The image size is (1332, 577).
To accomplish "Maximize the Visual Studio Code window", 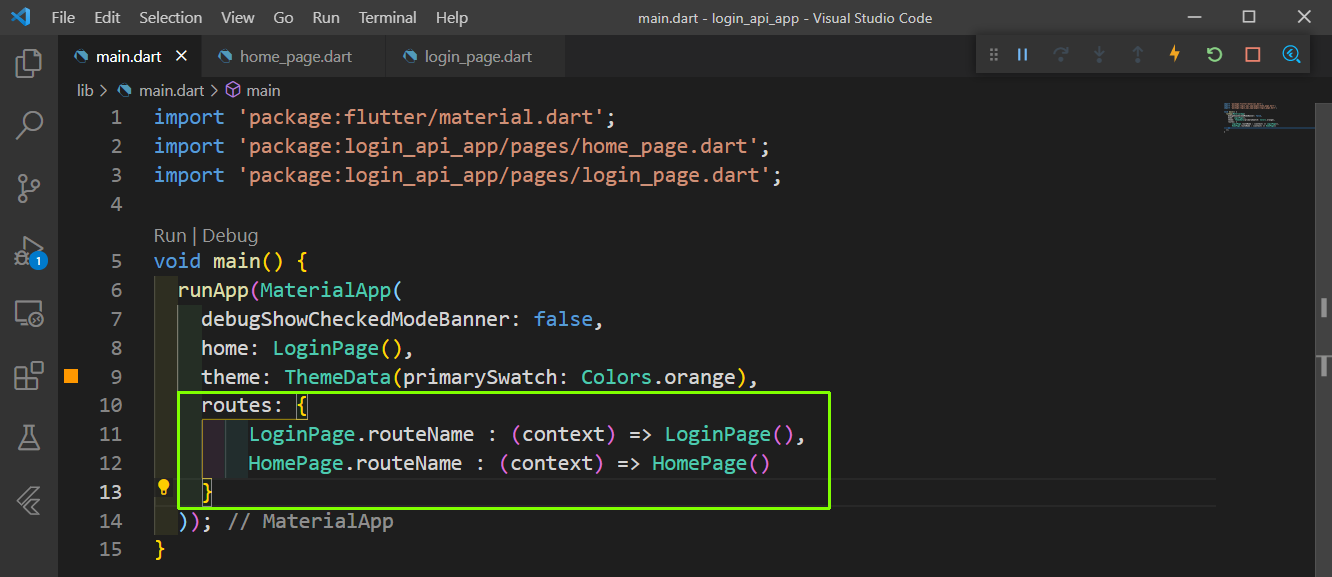I will click(1249, 17).
